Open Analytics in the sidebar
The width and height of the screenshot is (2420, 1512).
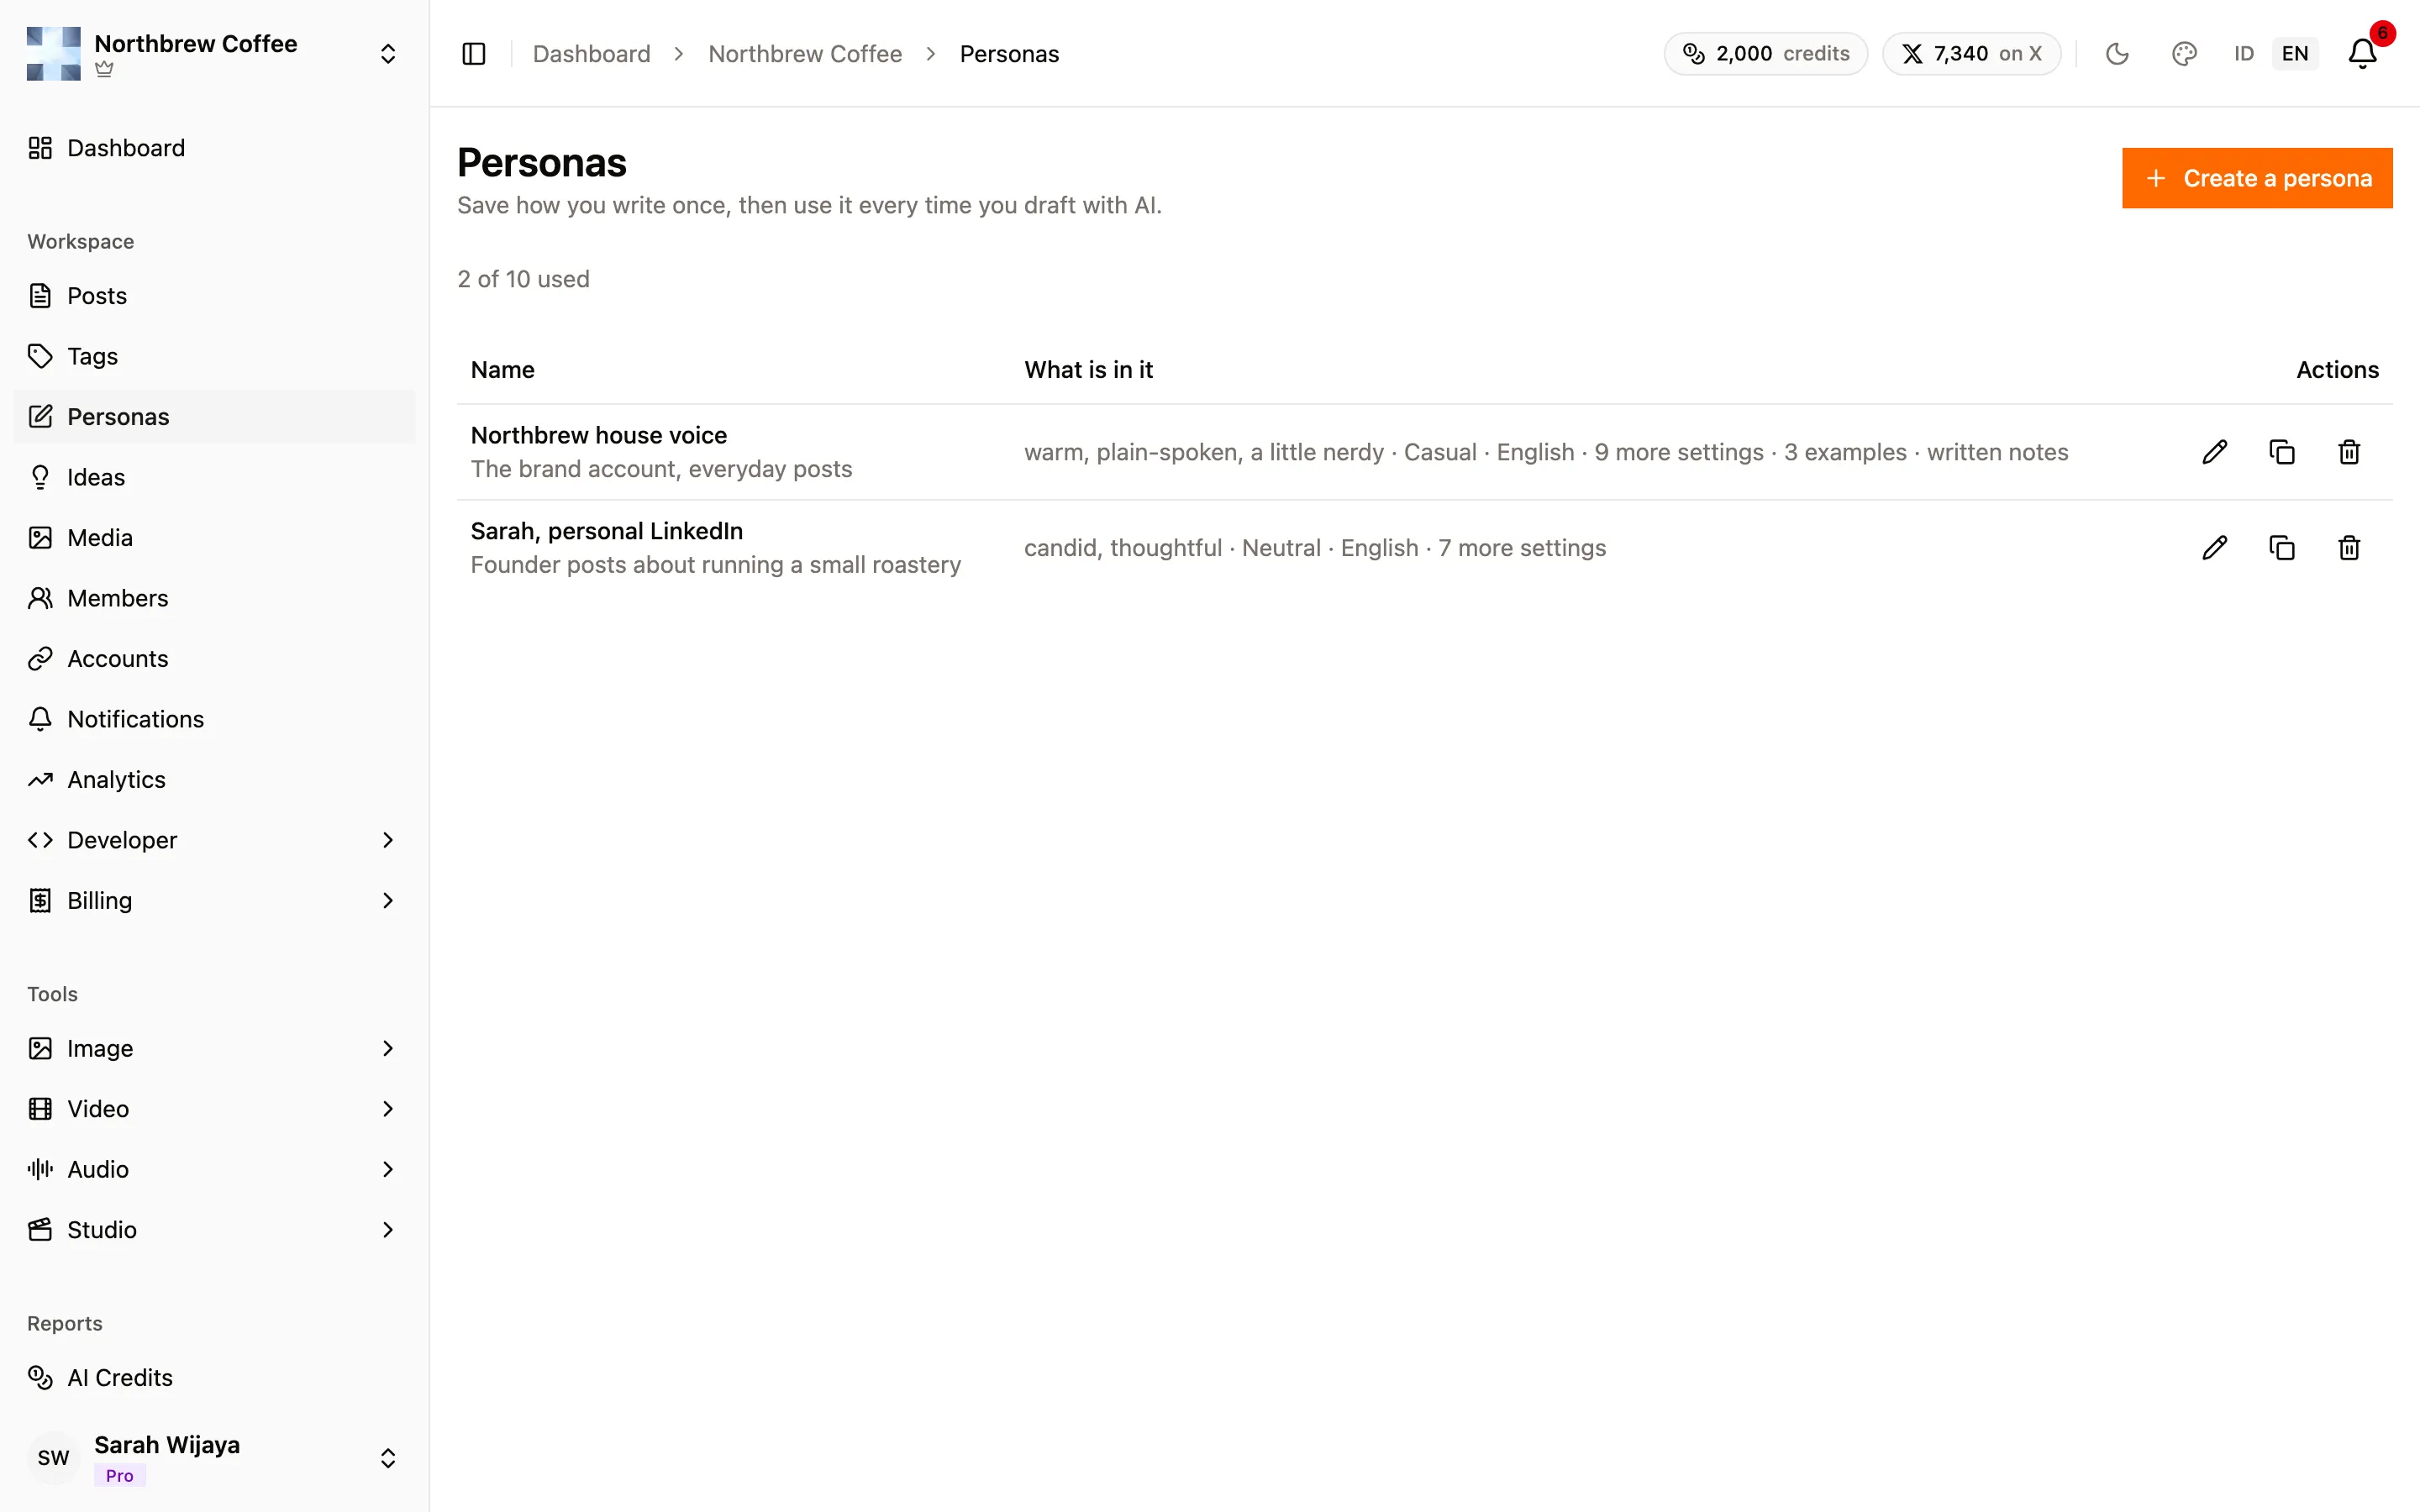[214, 780]
